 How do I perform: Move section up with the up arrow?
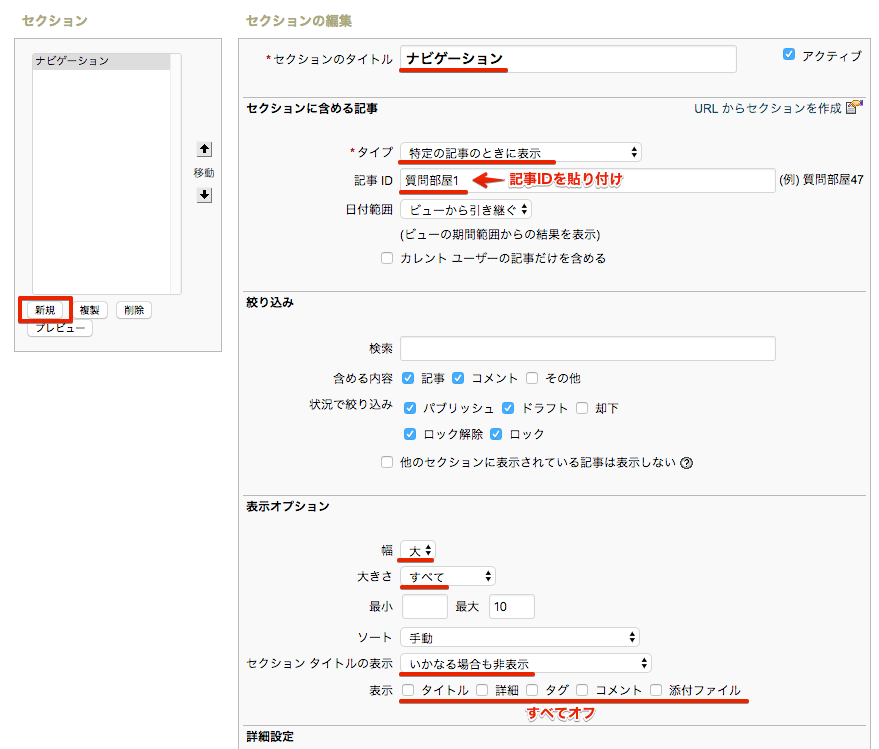(x=205, y=149)
